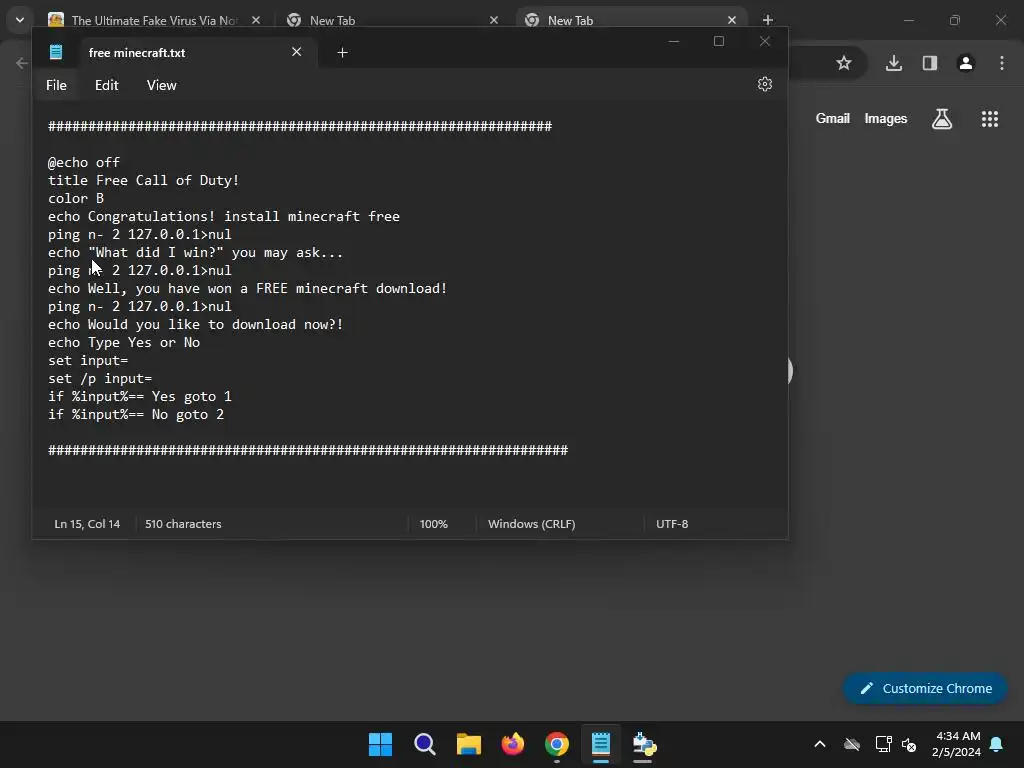Click 'echo Would you like to download now?!' line
The image size is (1024, 768).
coord(196,325)
